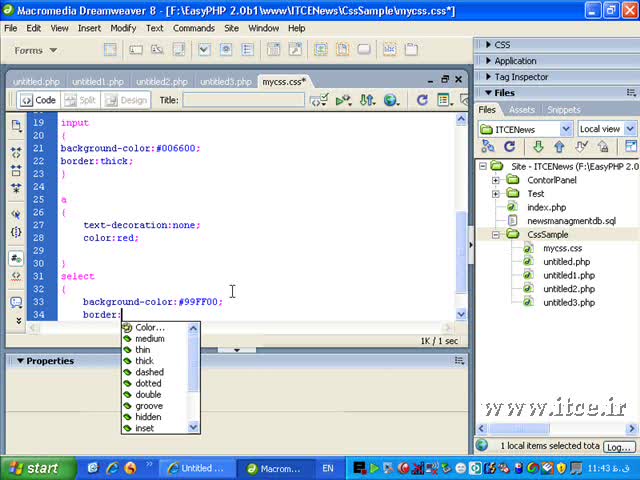Click File Management arrows icon
Screen dimensions: 640x480
367,100
